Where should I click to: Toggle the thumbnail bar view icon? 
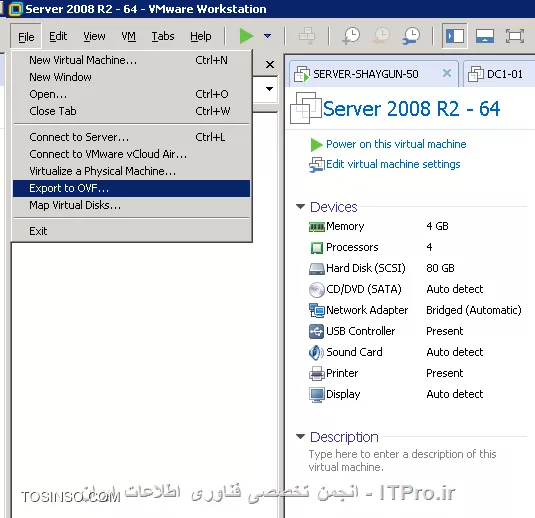[x=485, y=36]
